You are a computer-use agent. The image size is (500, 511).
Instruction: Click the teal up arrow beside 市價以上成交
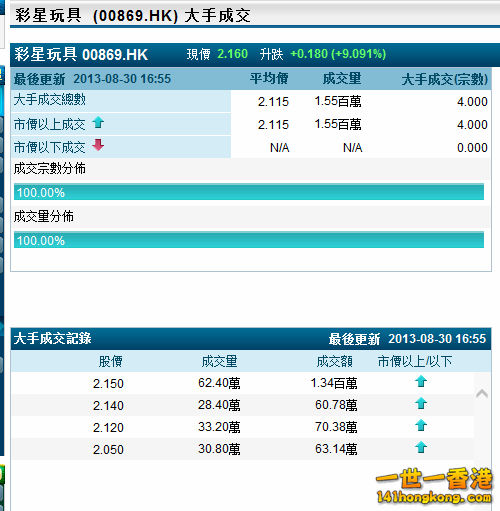tap(98, 123)
